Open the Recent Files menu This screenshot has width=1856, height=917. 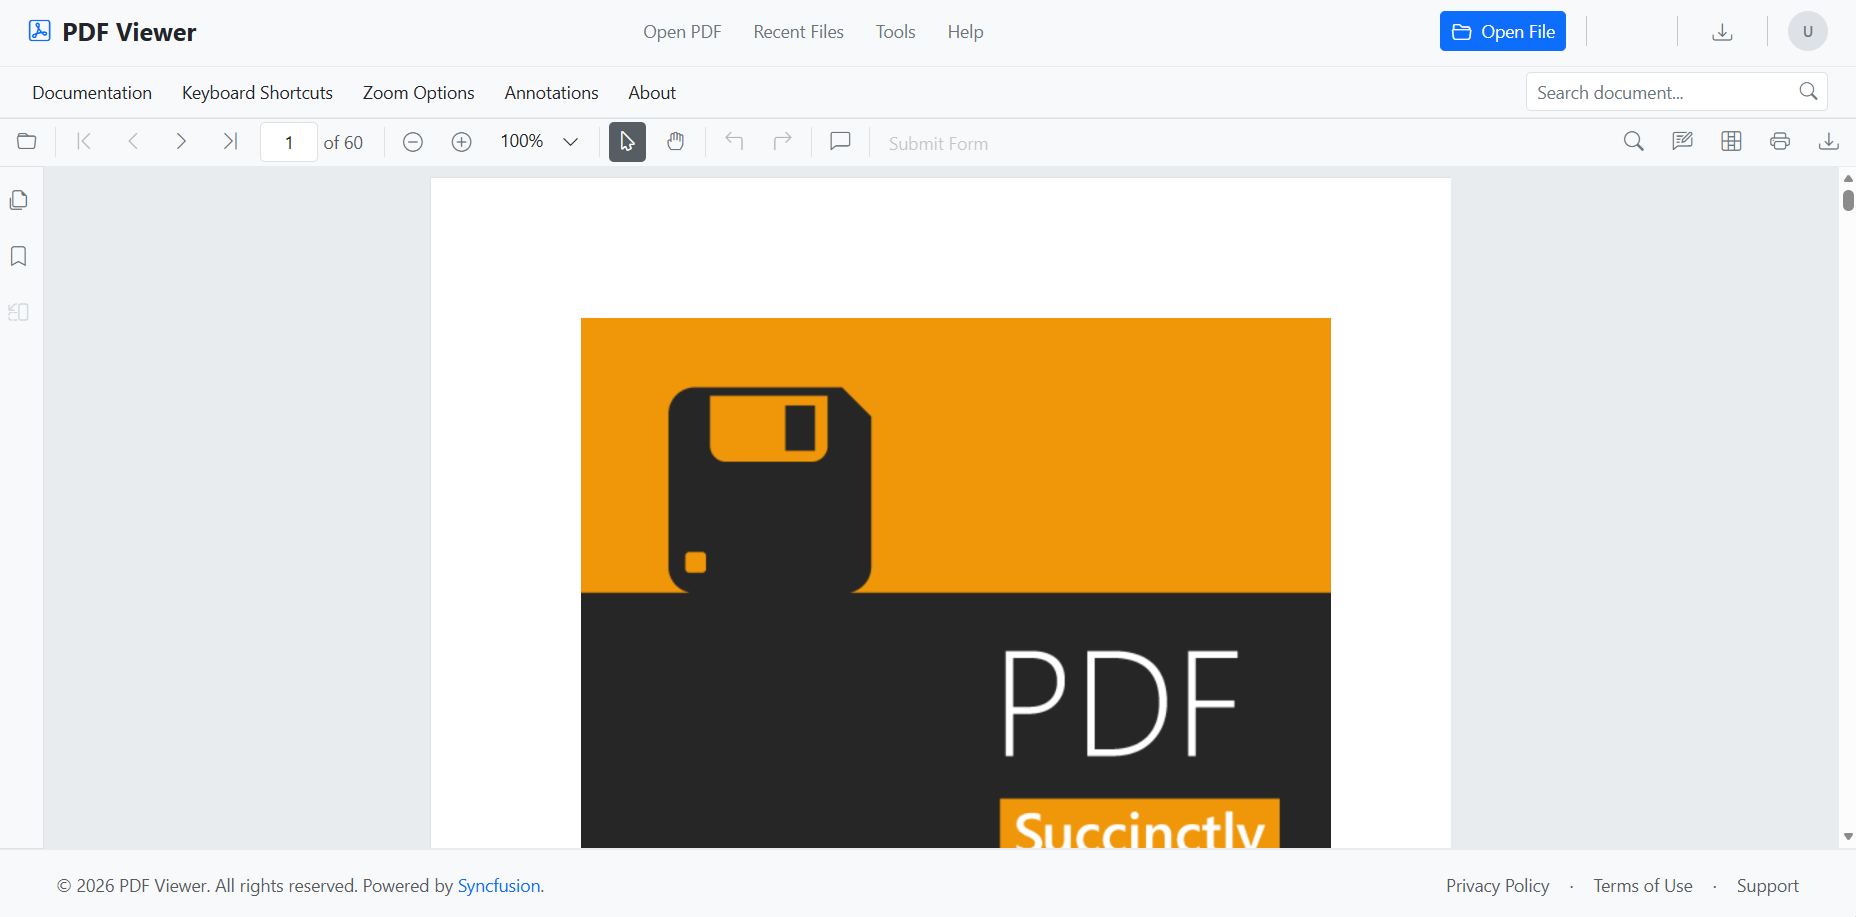pos(799,32)
